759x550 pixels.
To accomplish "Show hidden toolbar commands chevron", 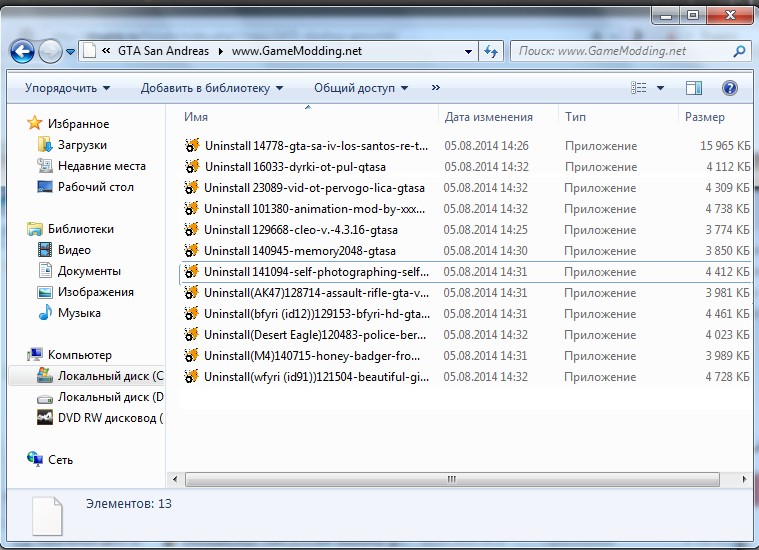I will (x=436, y=88).
